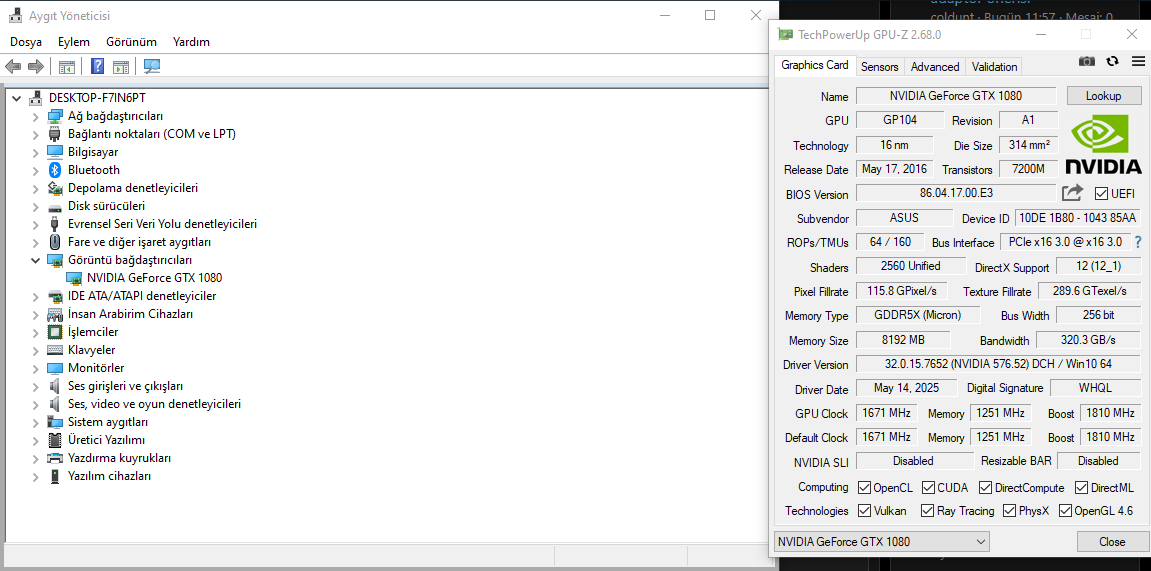Click the Lookup button
This screenshot has height=571, width=1151.
1103,96
